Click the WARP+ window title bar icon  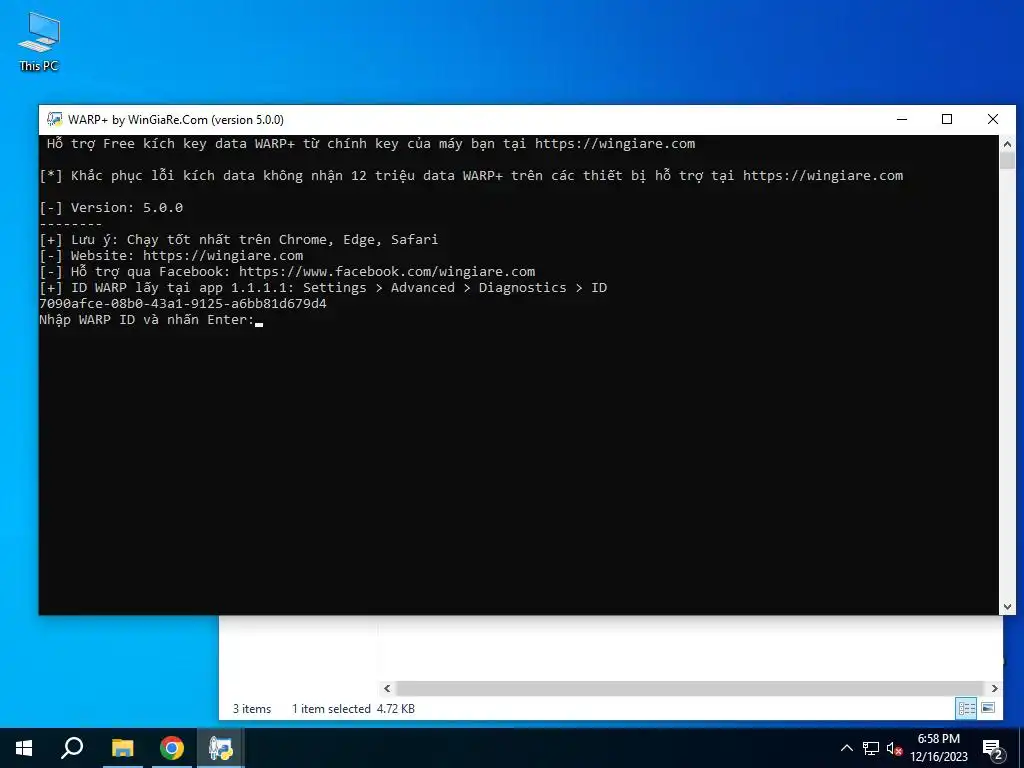(55, 120)
